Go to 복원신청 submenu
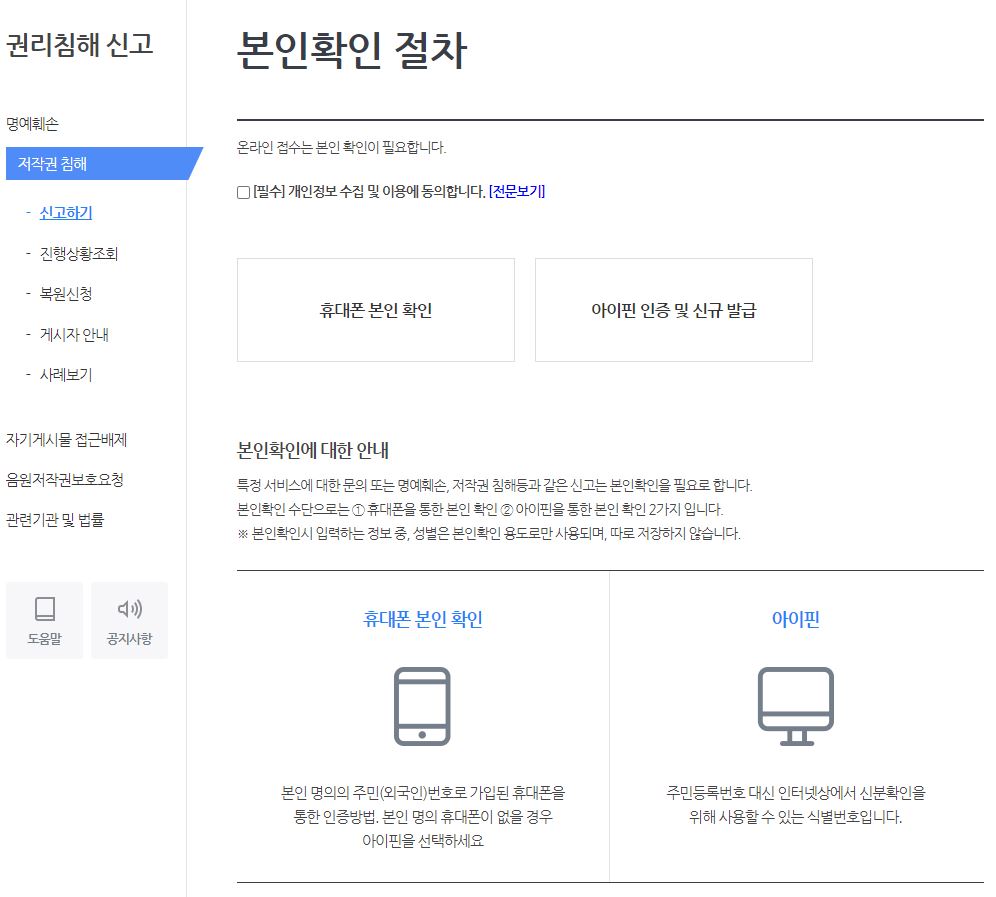The image size is (996, 897). pos(66,293)
